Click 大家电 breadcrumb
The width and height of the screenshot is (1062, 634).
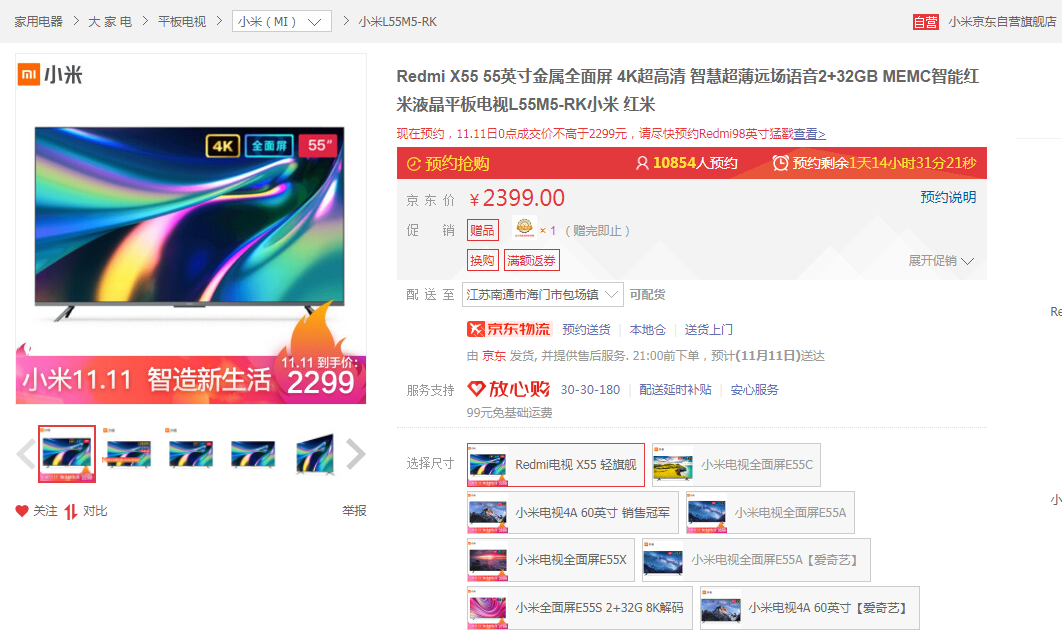point(110,22)
